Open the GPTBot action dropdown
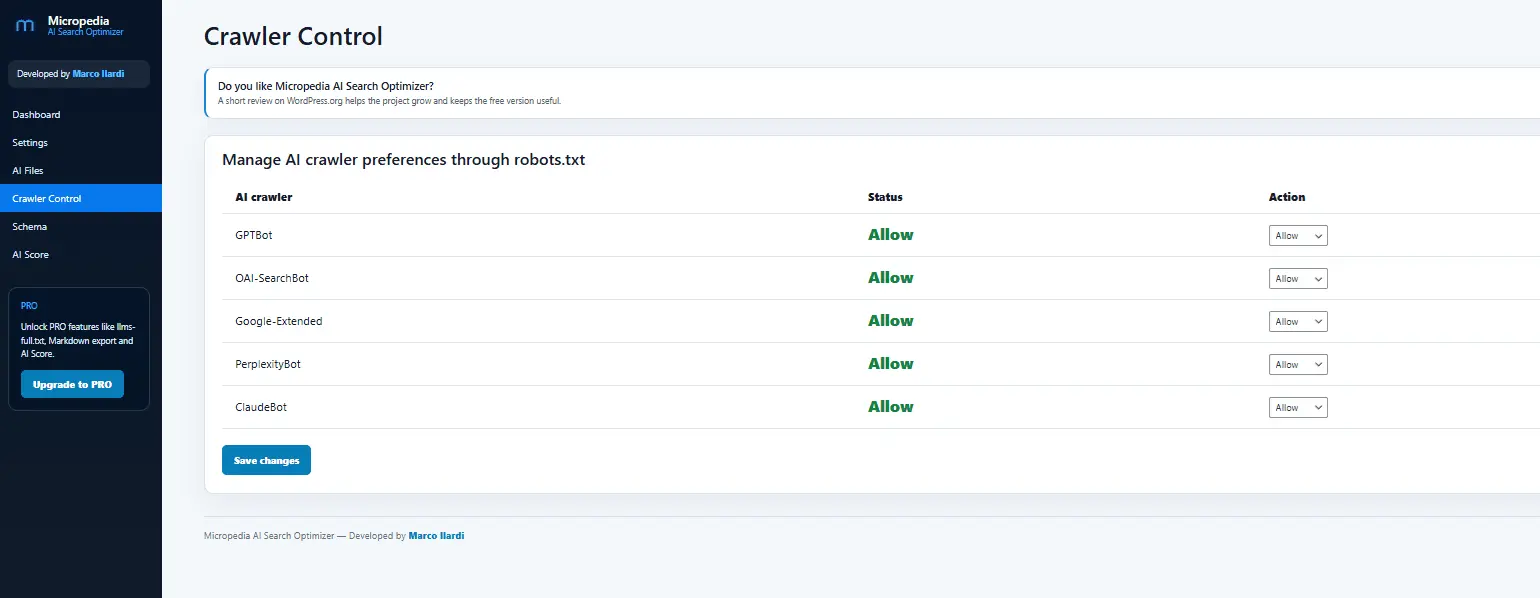The height and width of the screenshot is (598, 1540). click(x=1298, y=236)
